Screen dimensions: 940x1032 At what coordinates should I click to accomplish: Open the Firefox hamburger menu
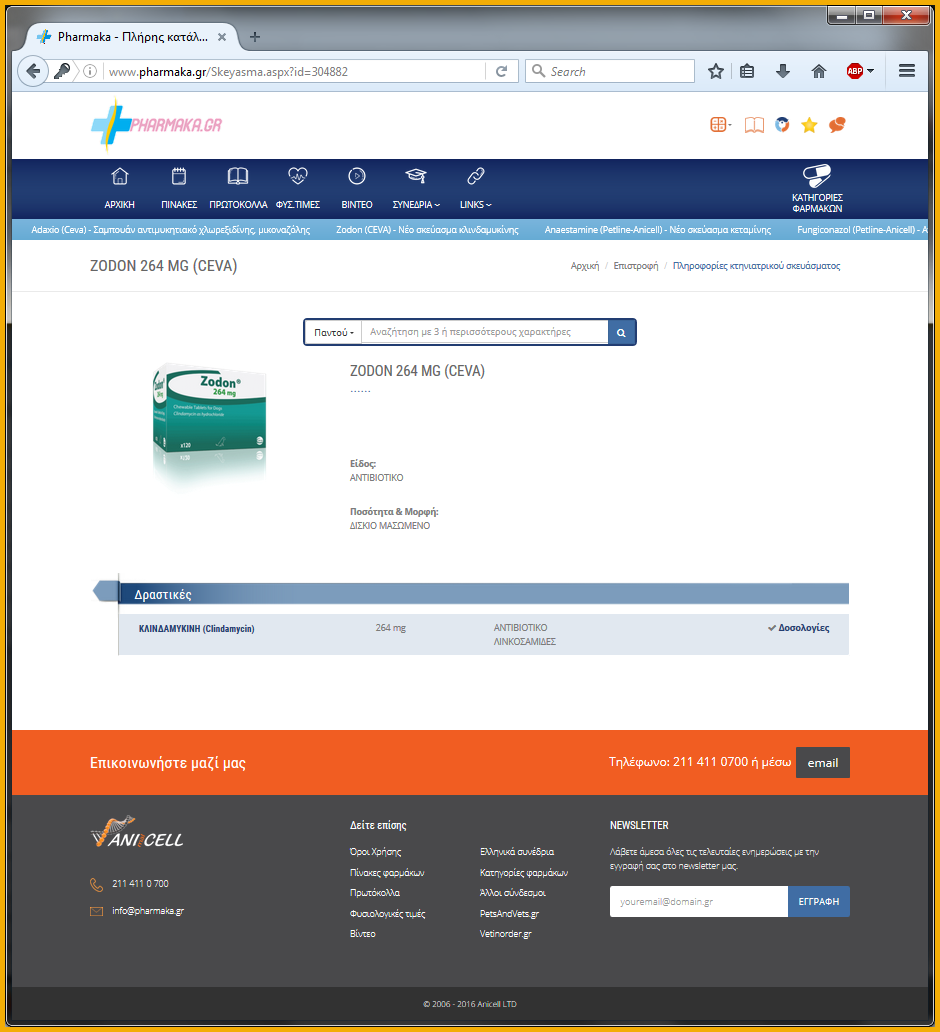pos(907,71)
